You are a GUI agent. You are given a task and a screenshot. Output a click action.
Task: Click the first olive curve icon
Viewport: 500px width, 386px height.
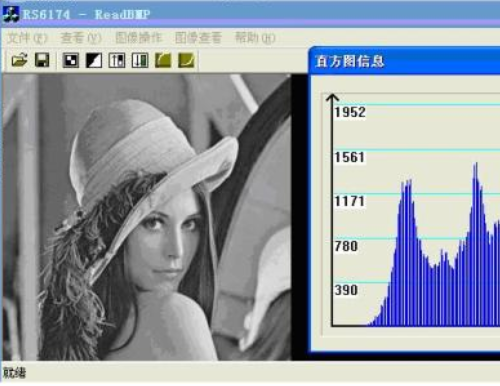(x=163, y=61)
